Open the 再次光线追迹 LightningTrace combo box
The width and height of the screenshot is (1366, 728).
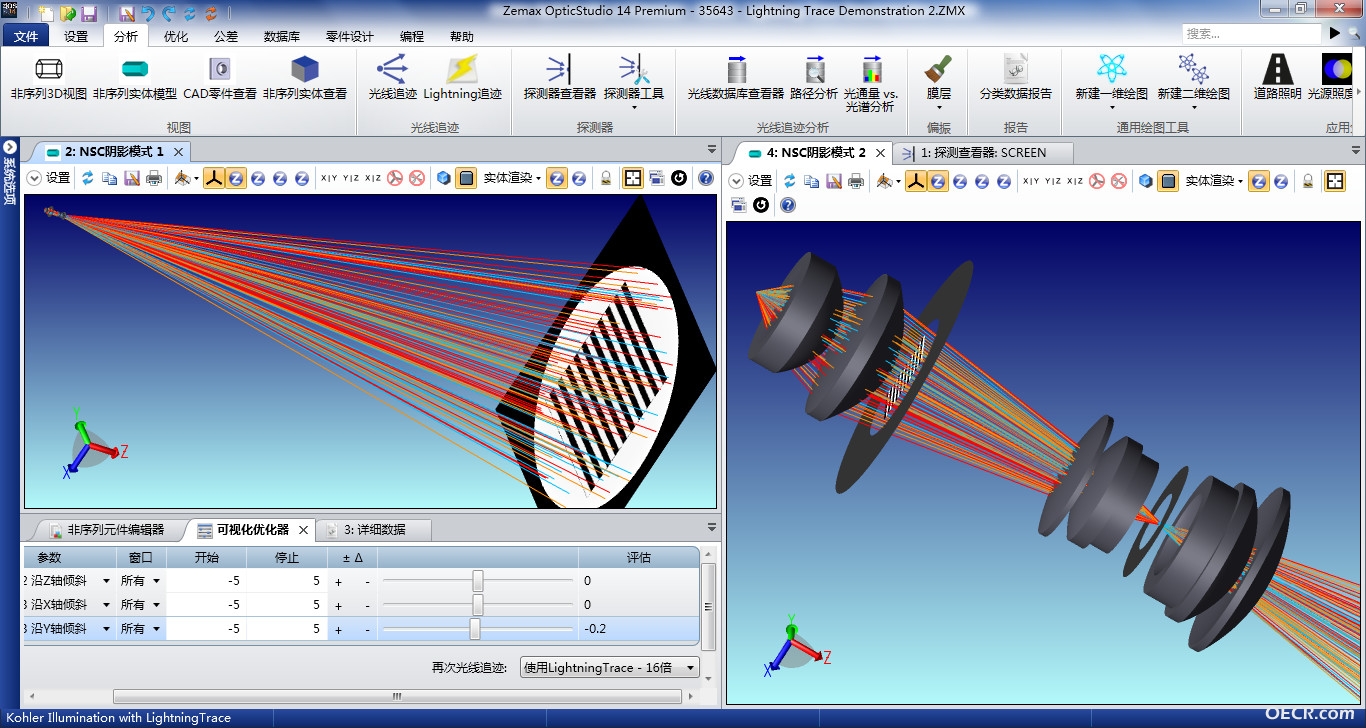pos(610,667)
